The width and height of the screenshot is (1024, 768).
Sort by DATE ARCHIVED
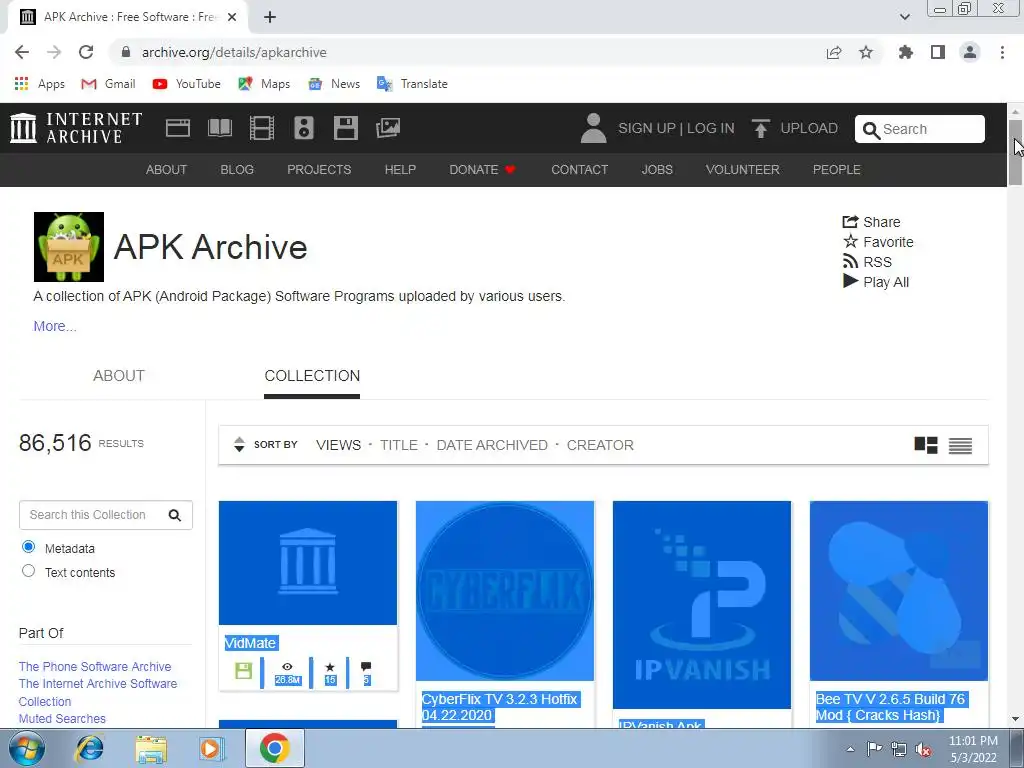(492, 445)
